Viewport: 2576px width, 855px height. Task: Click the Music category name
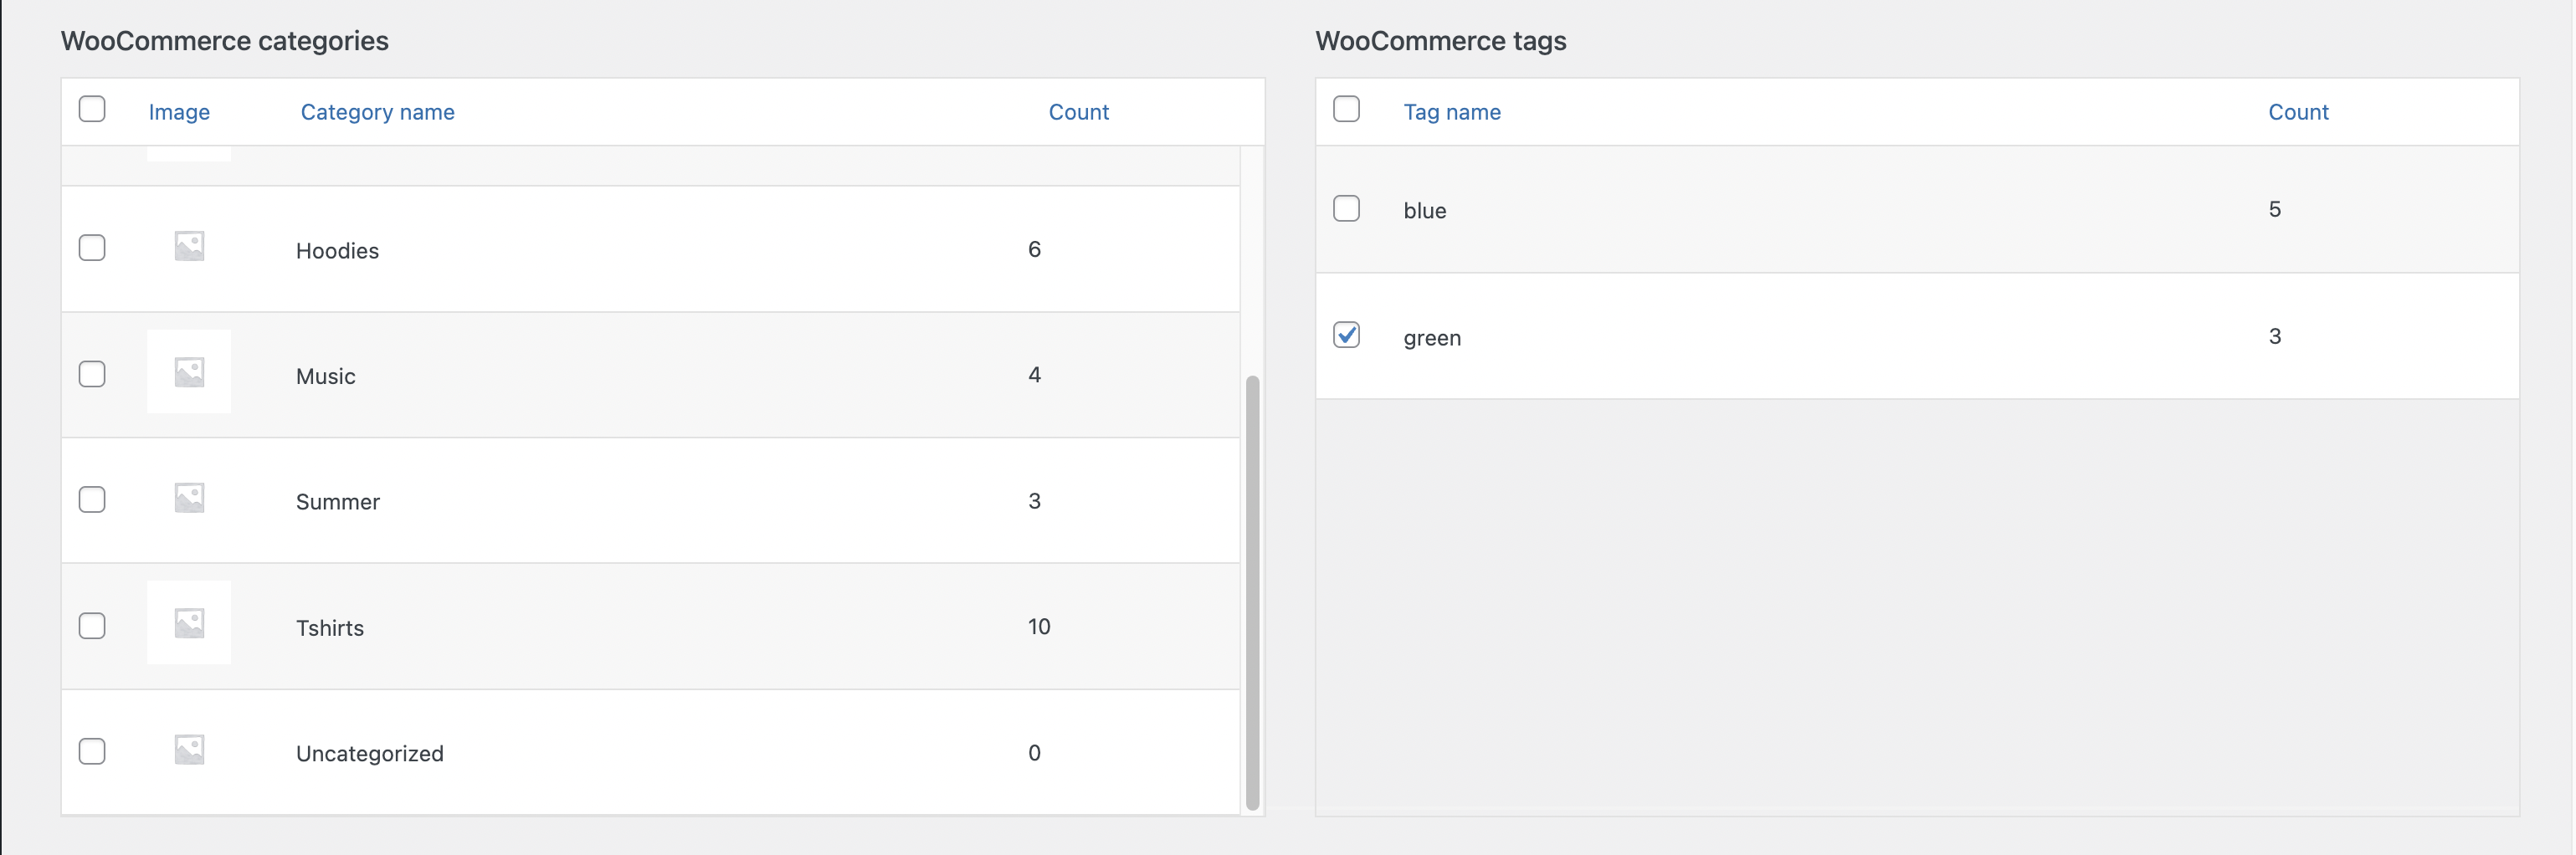pos(326,376)
